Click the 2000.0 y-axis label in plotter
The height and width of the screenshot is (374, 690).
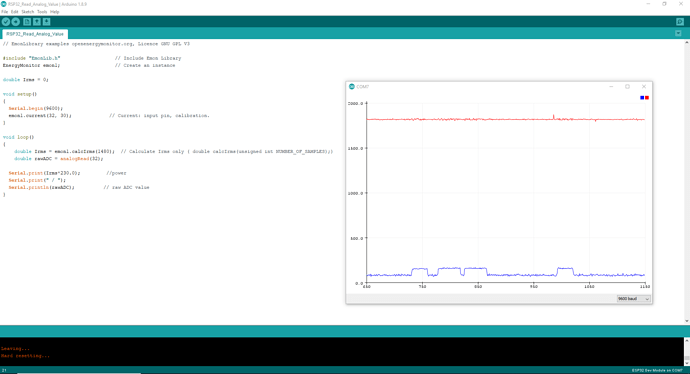click(356, 103)
